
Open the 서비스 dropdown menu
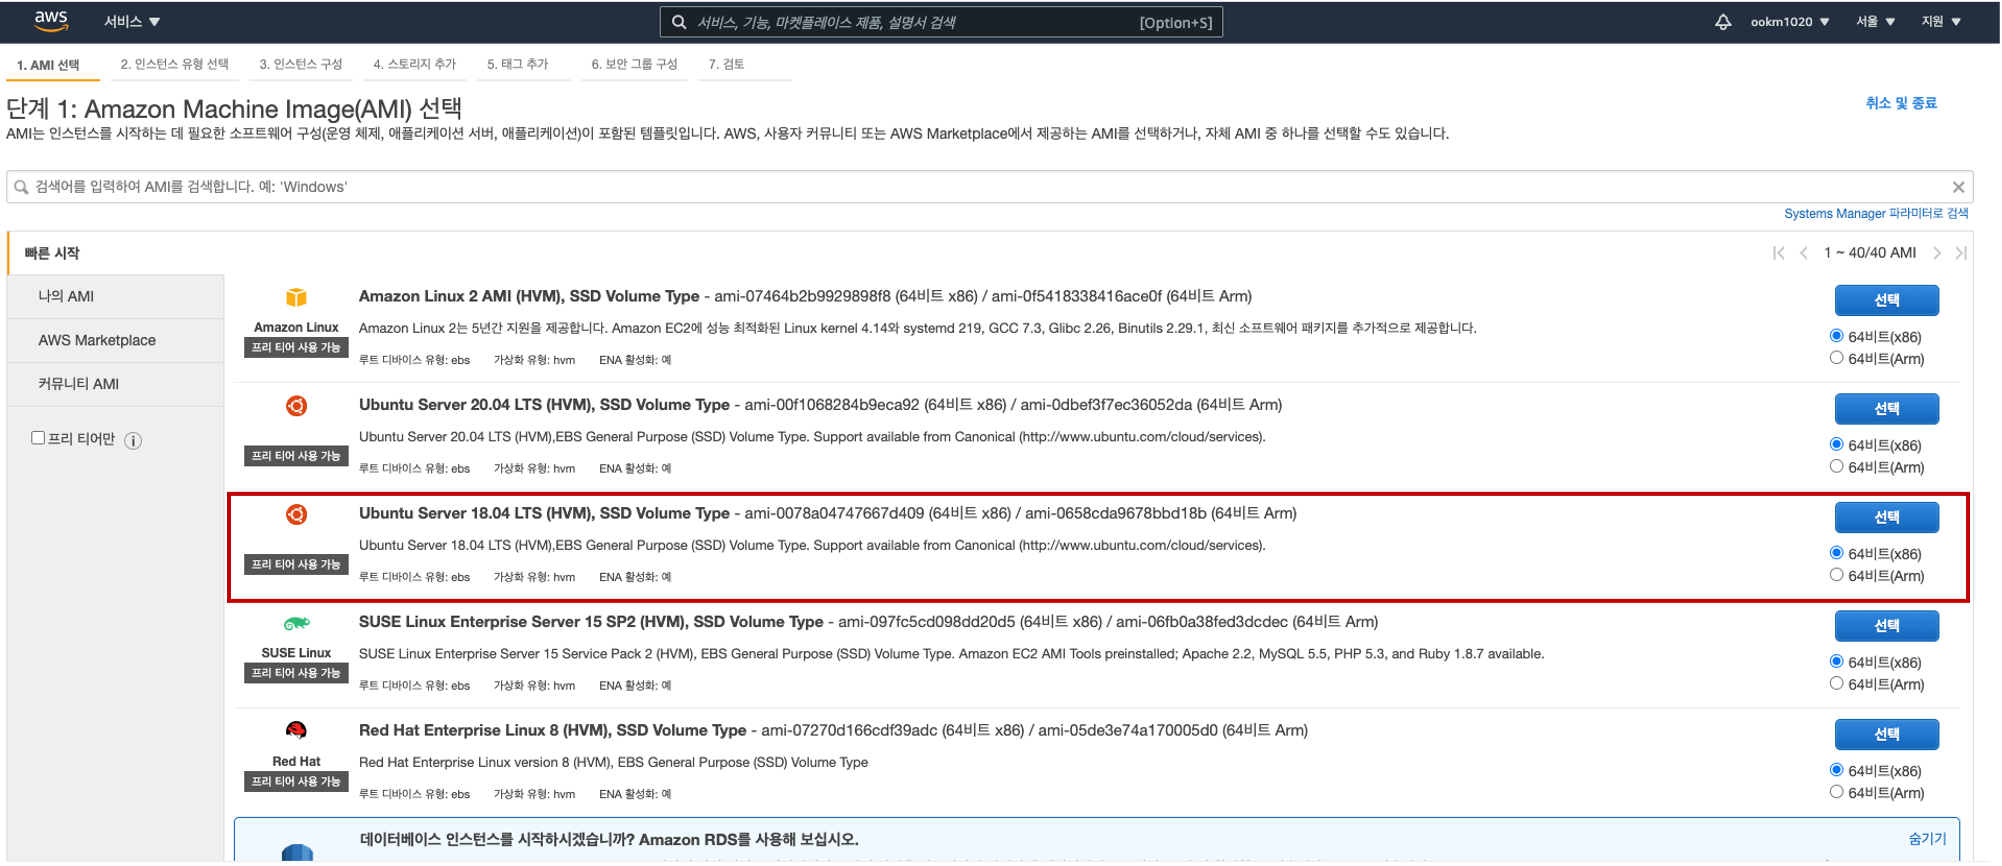tap(132, 22)
